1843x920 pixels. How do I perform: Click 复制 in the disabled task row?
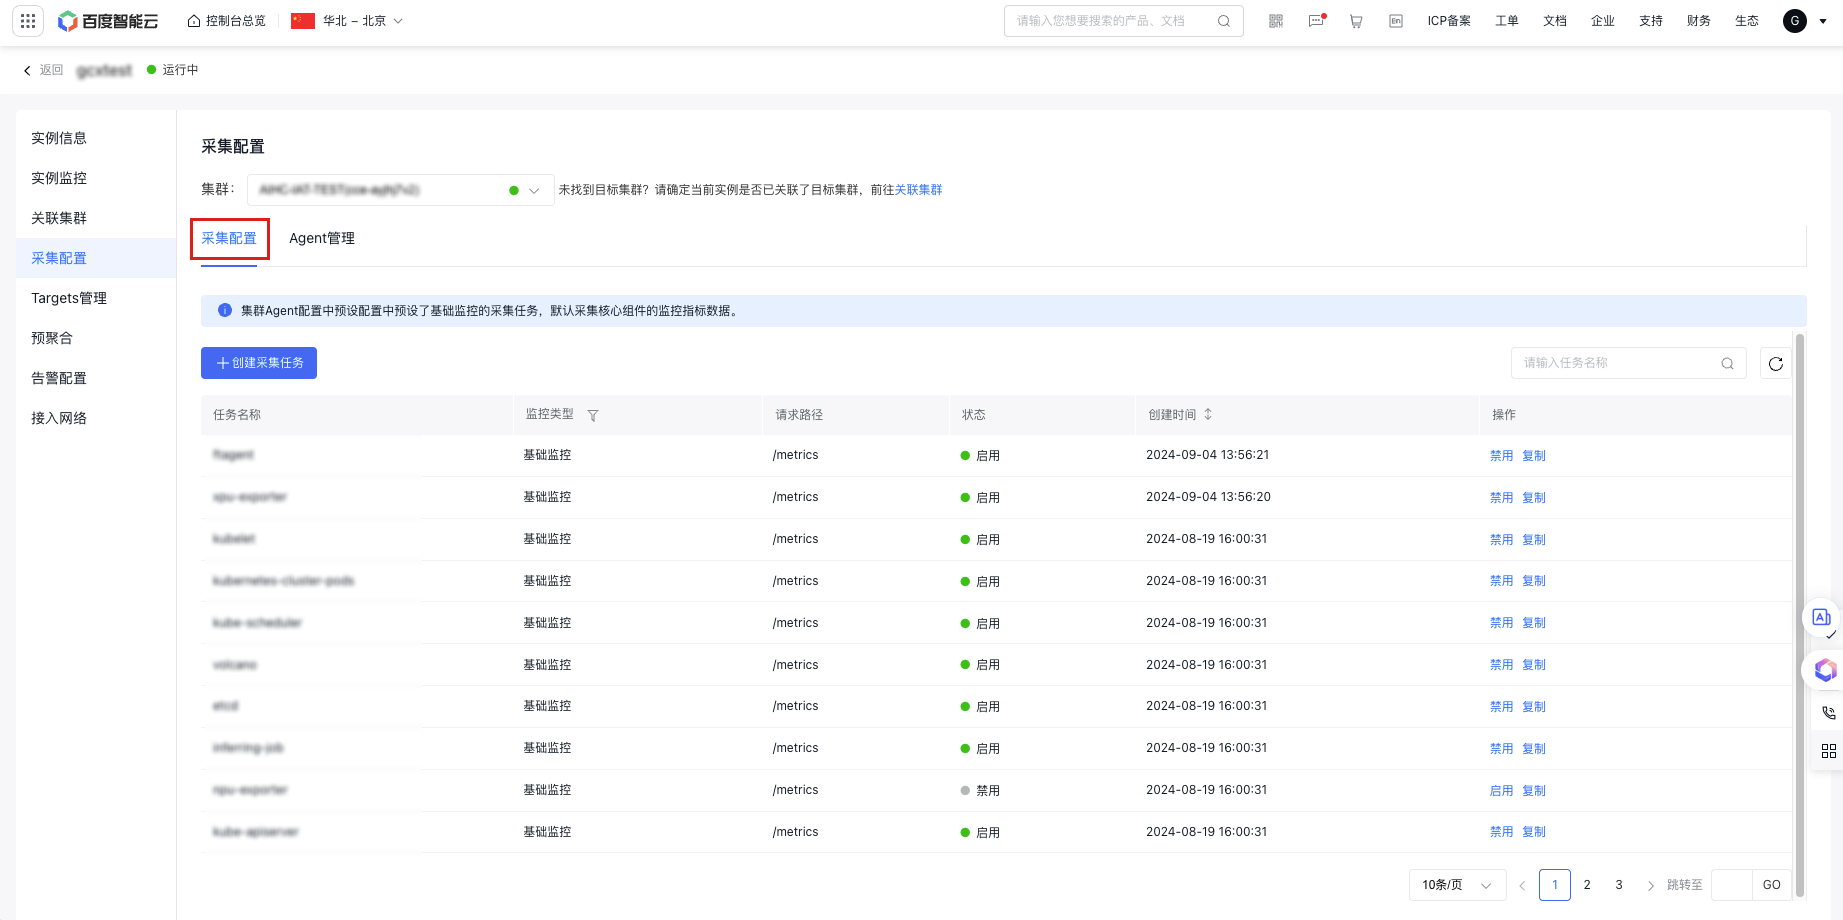(1534, 791)
